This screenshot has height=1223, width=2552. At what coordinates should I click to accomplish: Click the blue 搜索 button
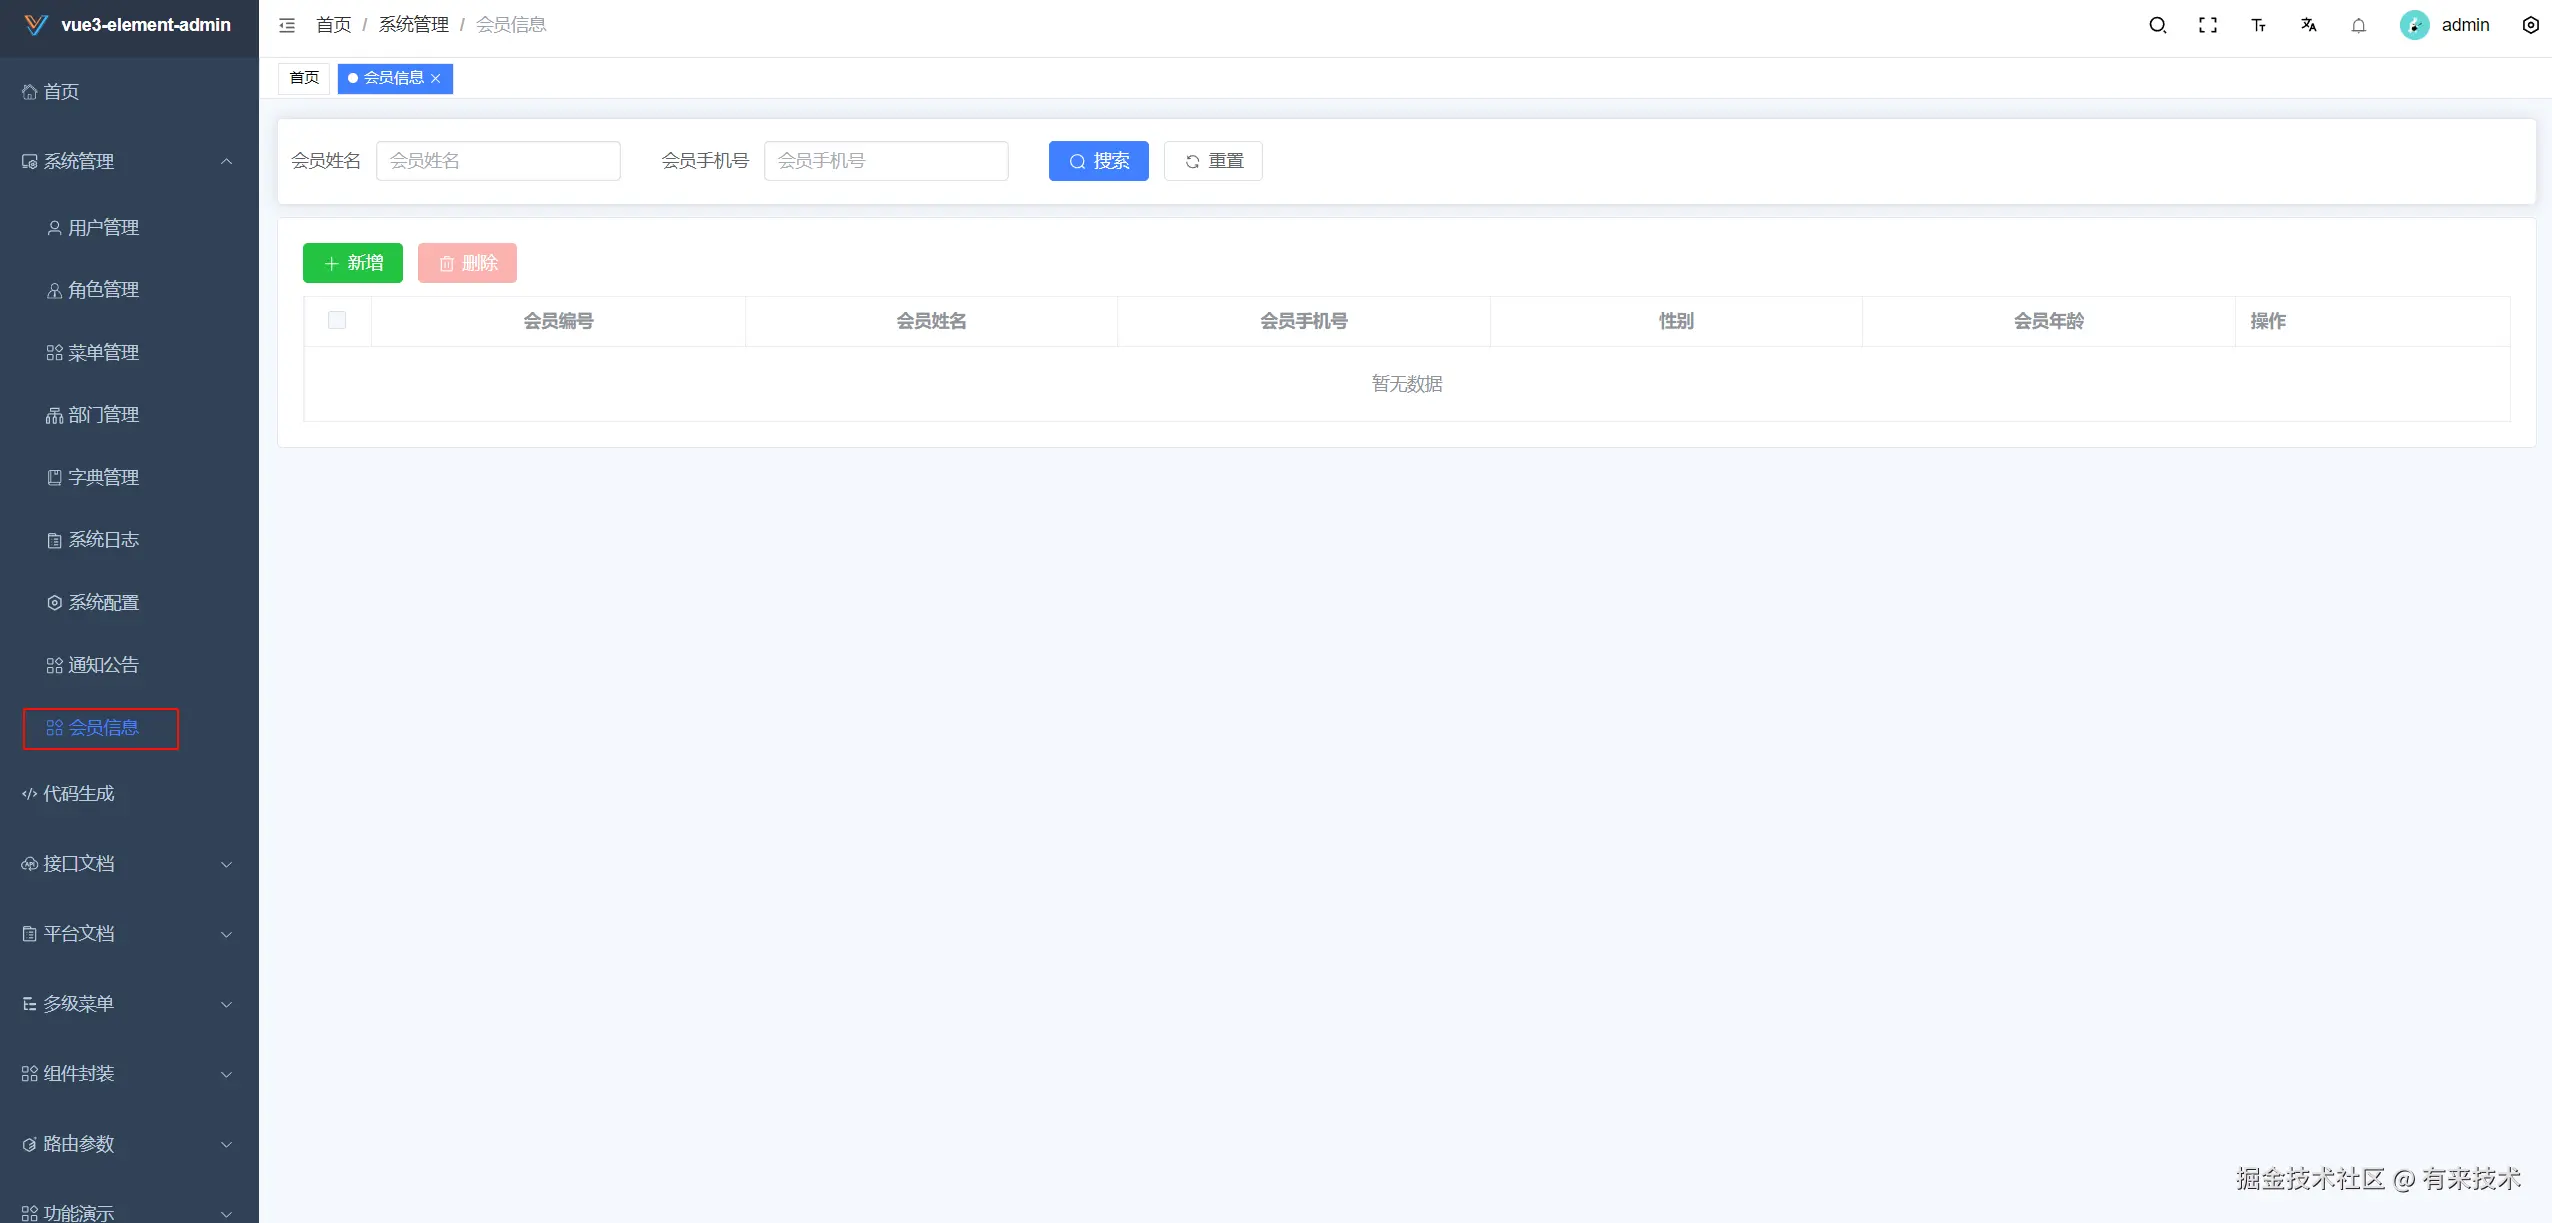1098,161
